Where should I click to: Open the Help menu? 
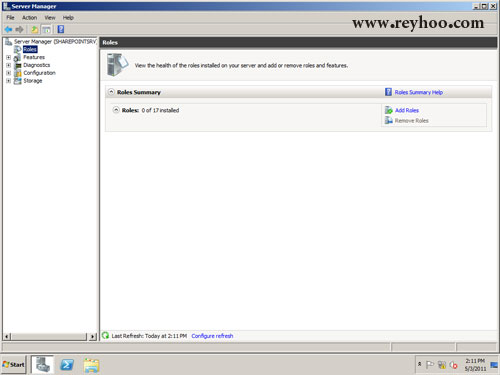[68, 18]
